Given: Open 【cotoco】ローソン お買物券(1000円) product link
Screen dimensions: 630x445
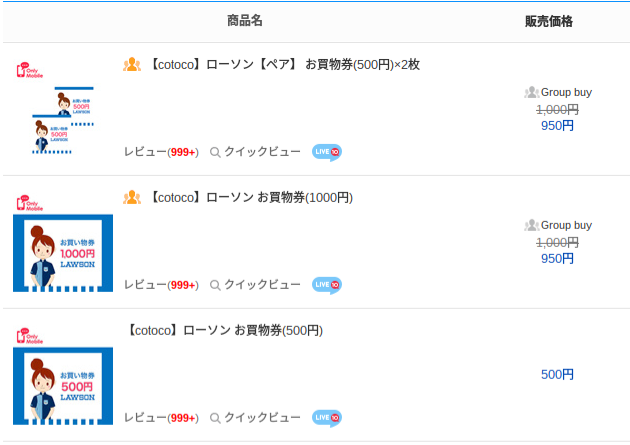Looking at the screenshot, I should 251,197.
